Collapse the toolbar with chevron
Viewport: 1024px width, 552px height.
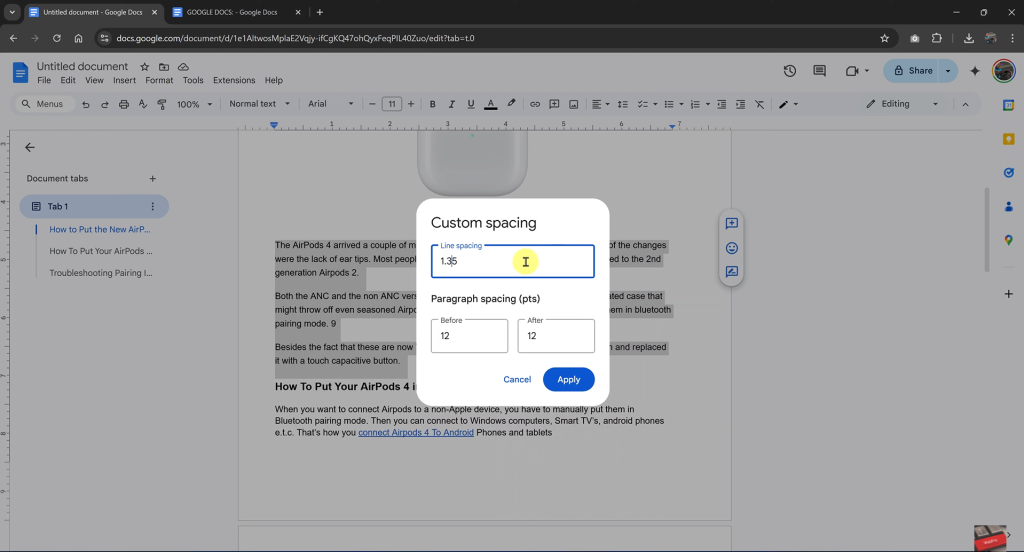tap(965, 105)
